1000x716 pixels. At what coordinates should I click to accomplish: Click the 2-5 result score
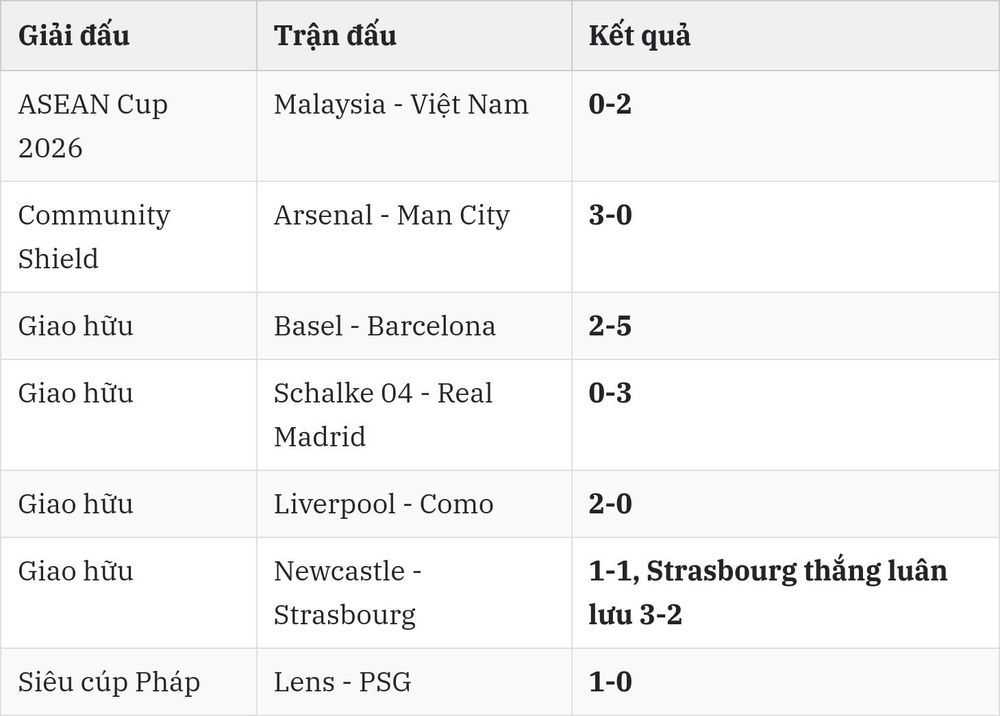[x=610, y=326]
